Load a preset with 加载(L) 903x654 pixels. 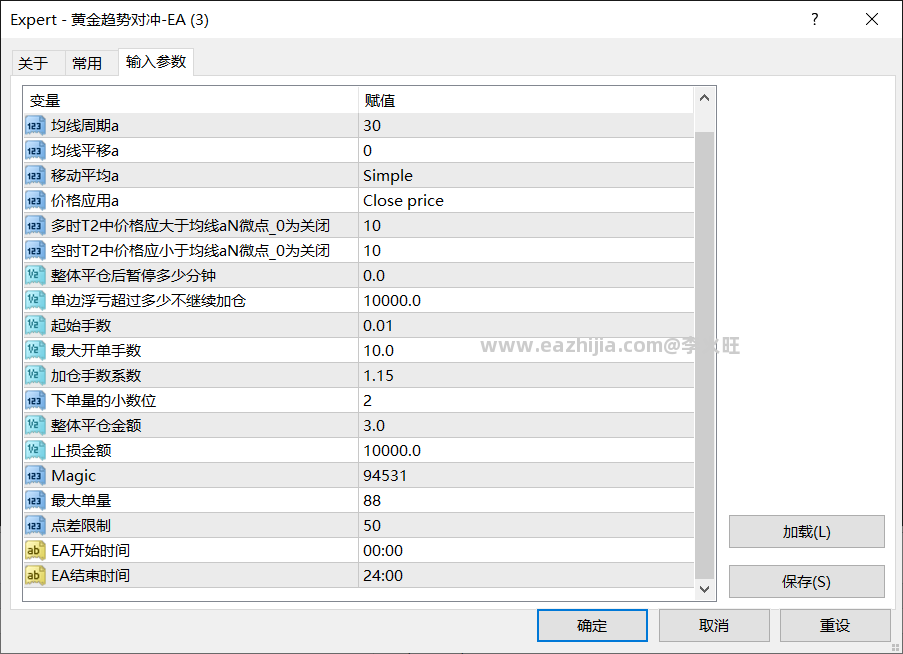(806, 531)
